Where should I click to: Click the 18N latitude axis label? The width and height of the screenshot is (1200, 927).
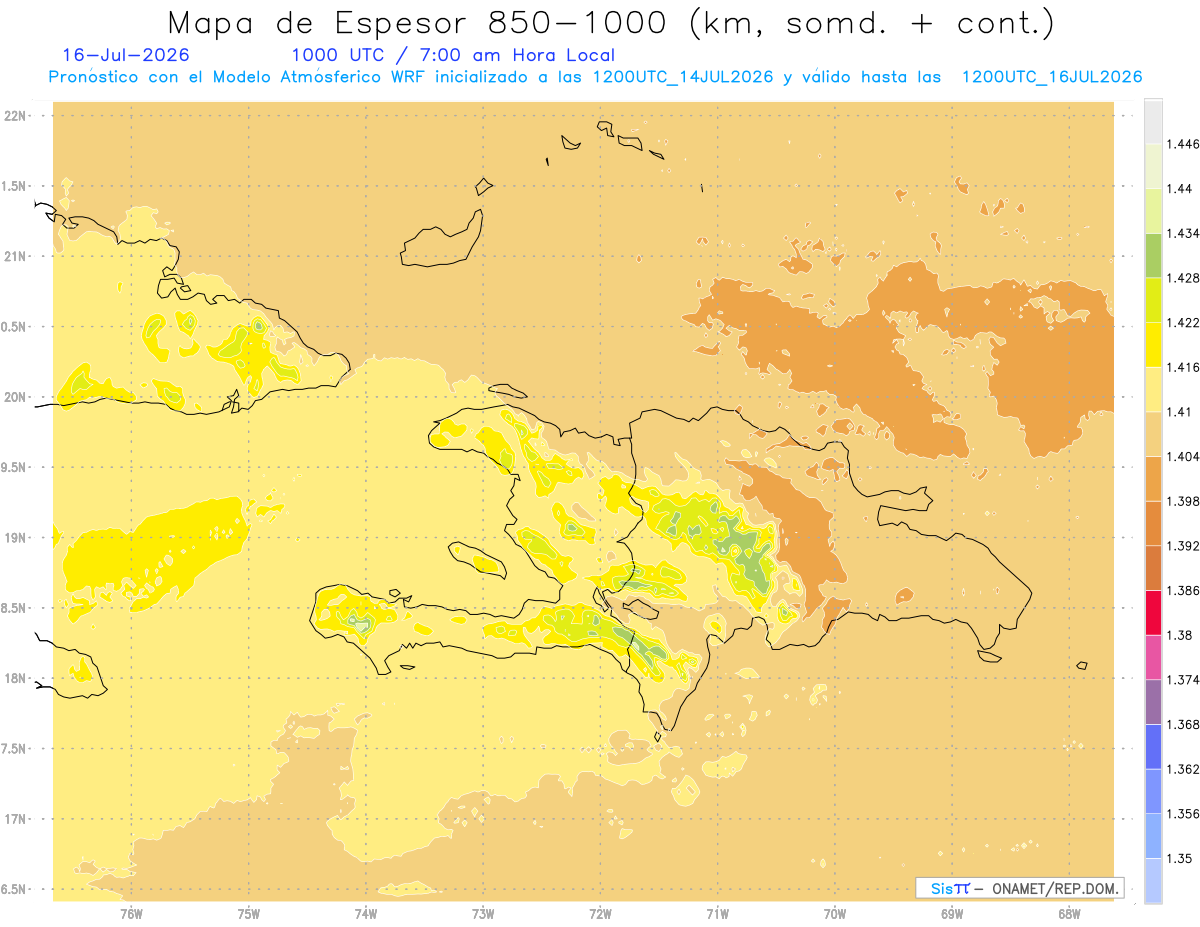pyautogui.click(x=16, y=679)
